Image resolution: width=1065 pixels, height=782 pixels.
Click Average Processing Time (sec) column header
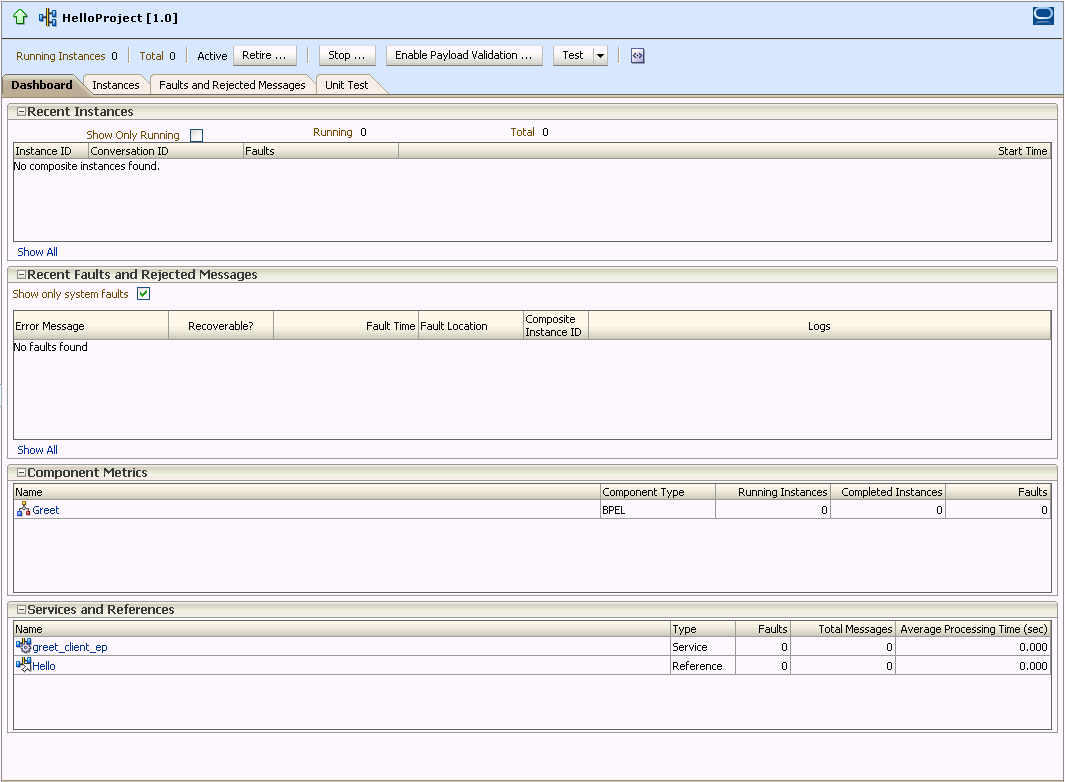point(973,628)
